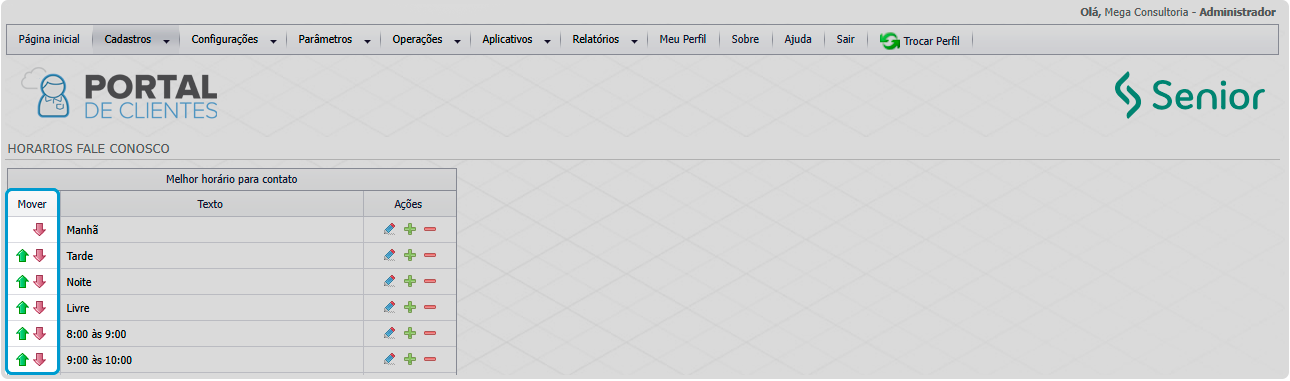Open the Parâmetros dropdown menu
The width and height of the screenshot is (1290, 381).
(334, 40)
